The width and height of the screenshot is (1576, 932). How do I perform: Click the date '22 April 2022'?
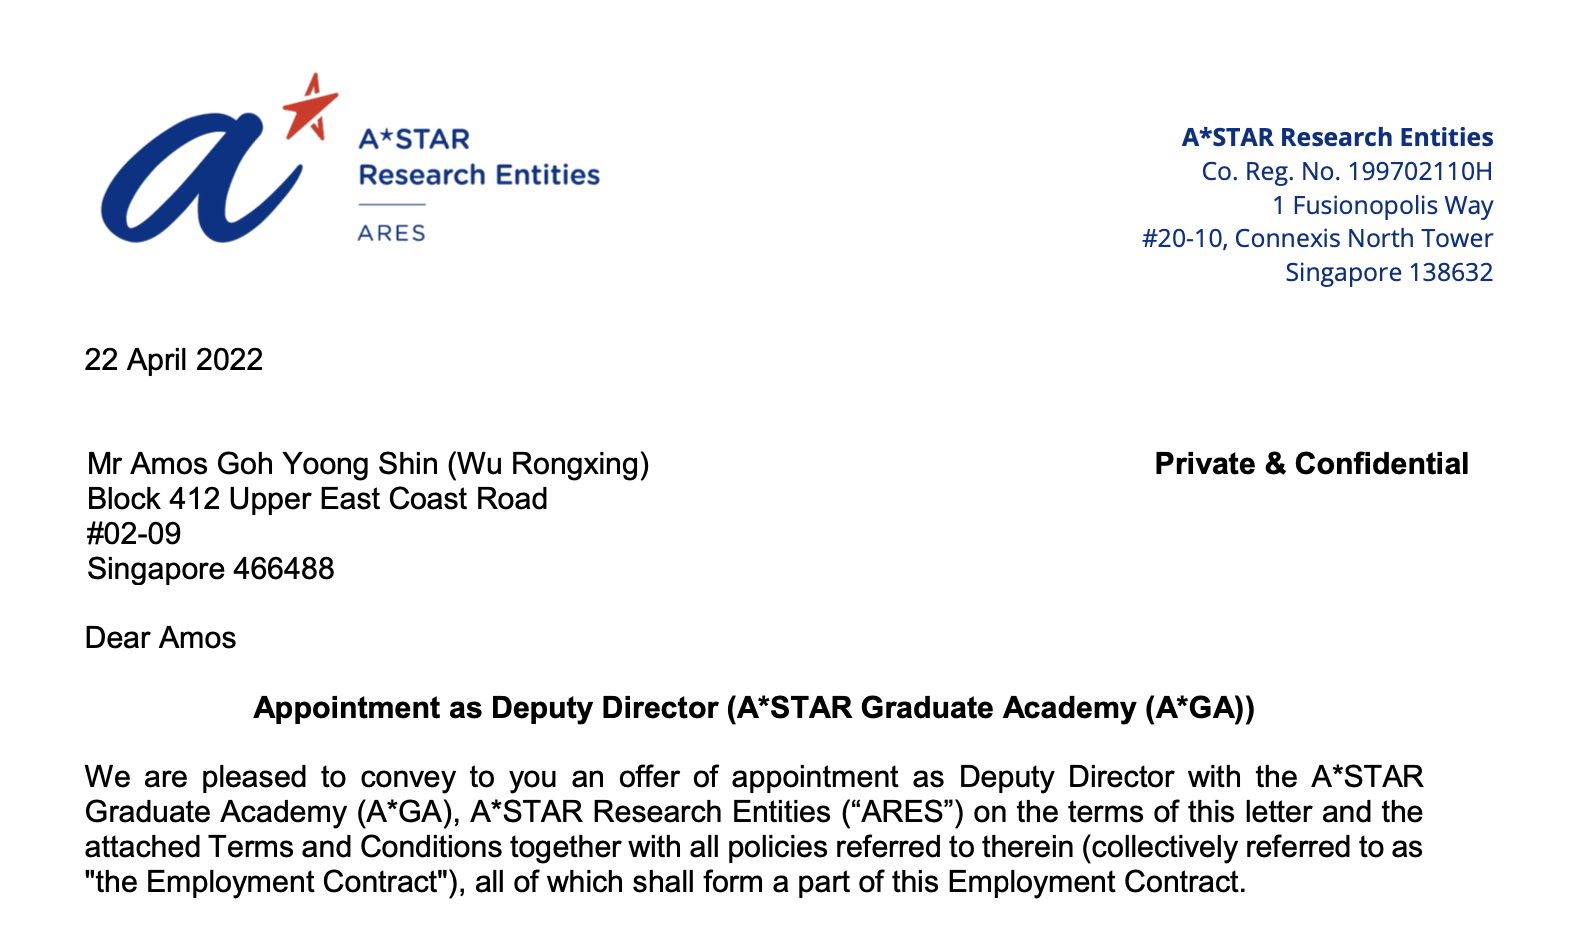pyautogui.click(x=174, y=360)
